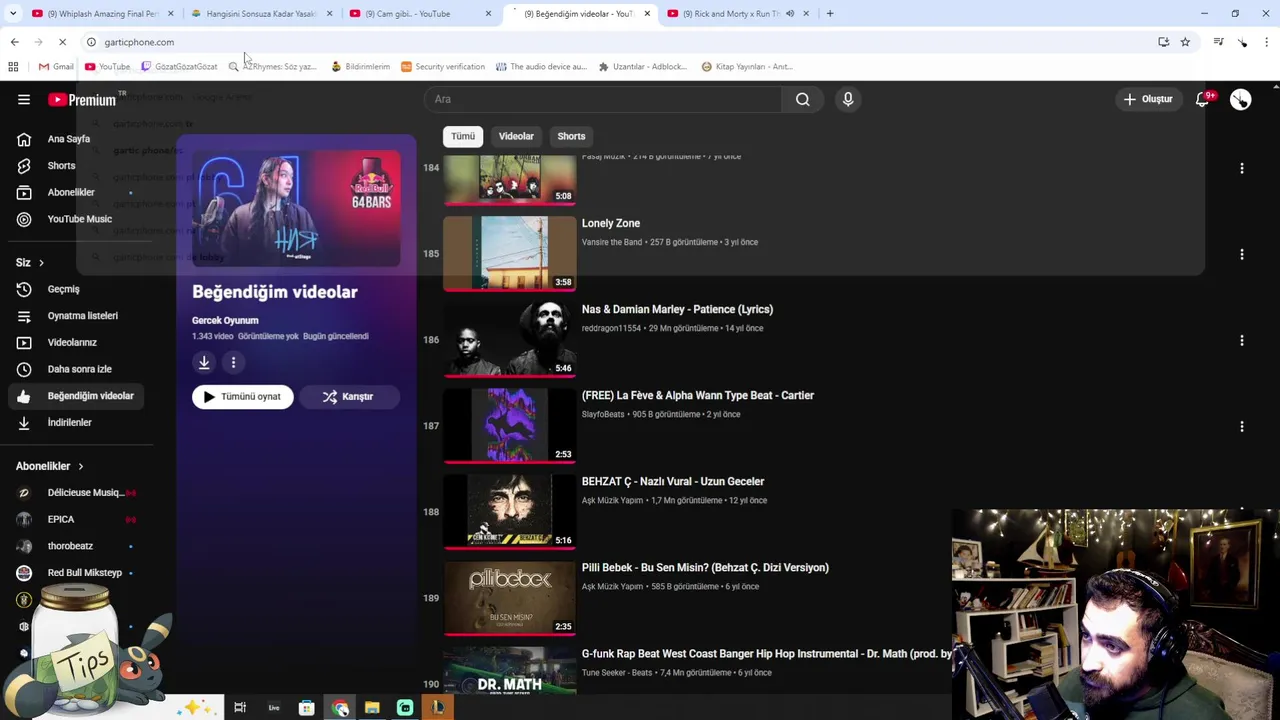Open the Chrome apps grid shortcut

coord(13,67)
